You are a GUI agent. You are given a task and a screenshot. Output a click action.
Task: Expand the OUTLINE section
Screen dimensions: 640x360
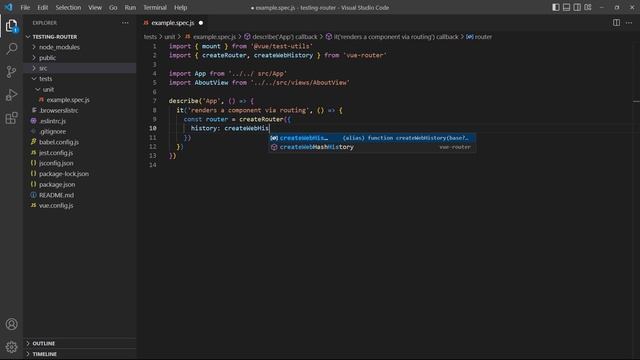(80, 343)
